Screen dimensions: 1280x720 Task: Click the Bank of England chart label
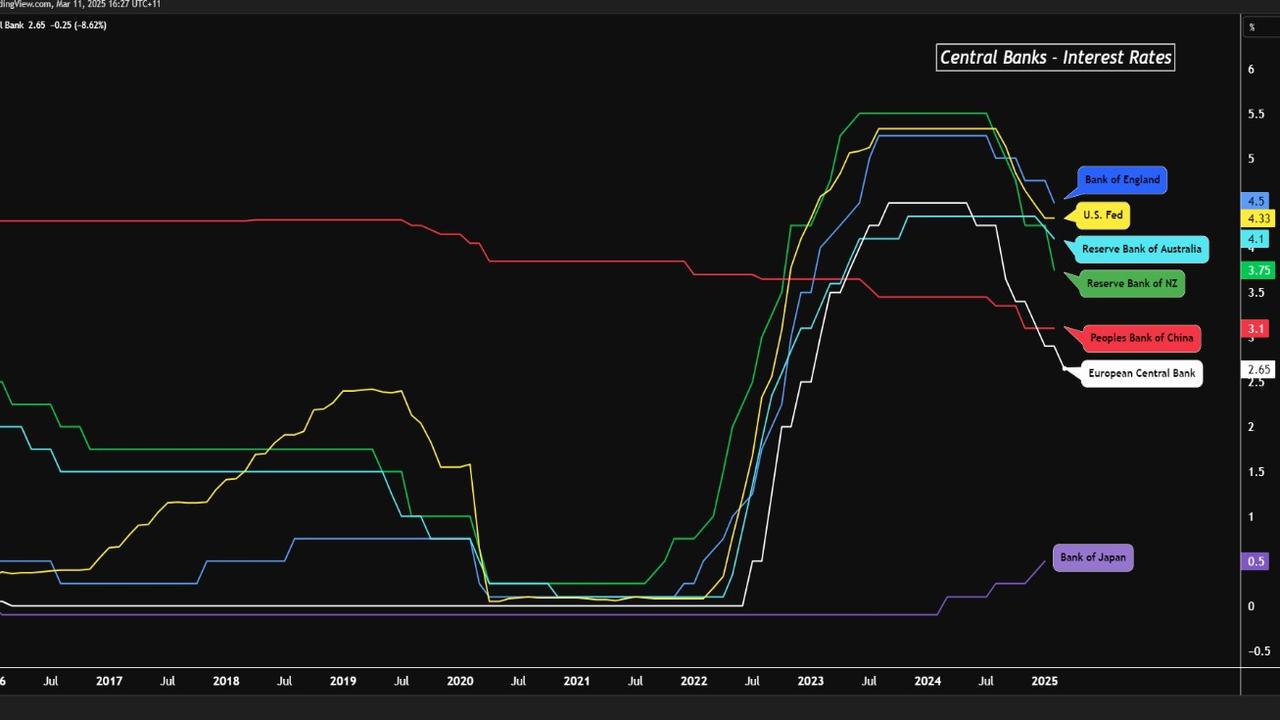tap(1122, 180)
